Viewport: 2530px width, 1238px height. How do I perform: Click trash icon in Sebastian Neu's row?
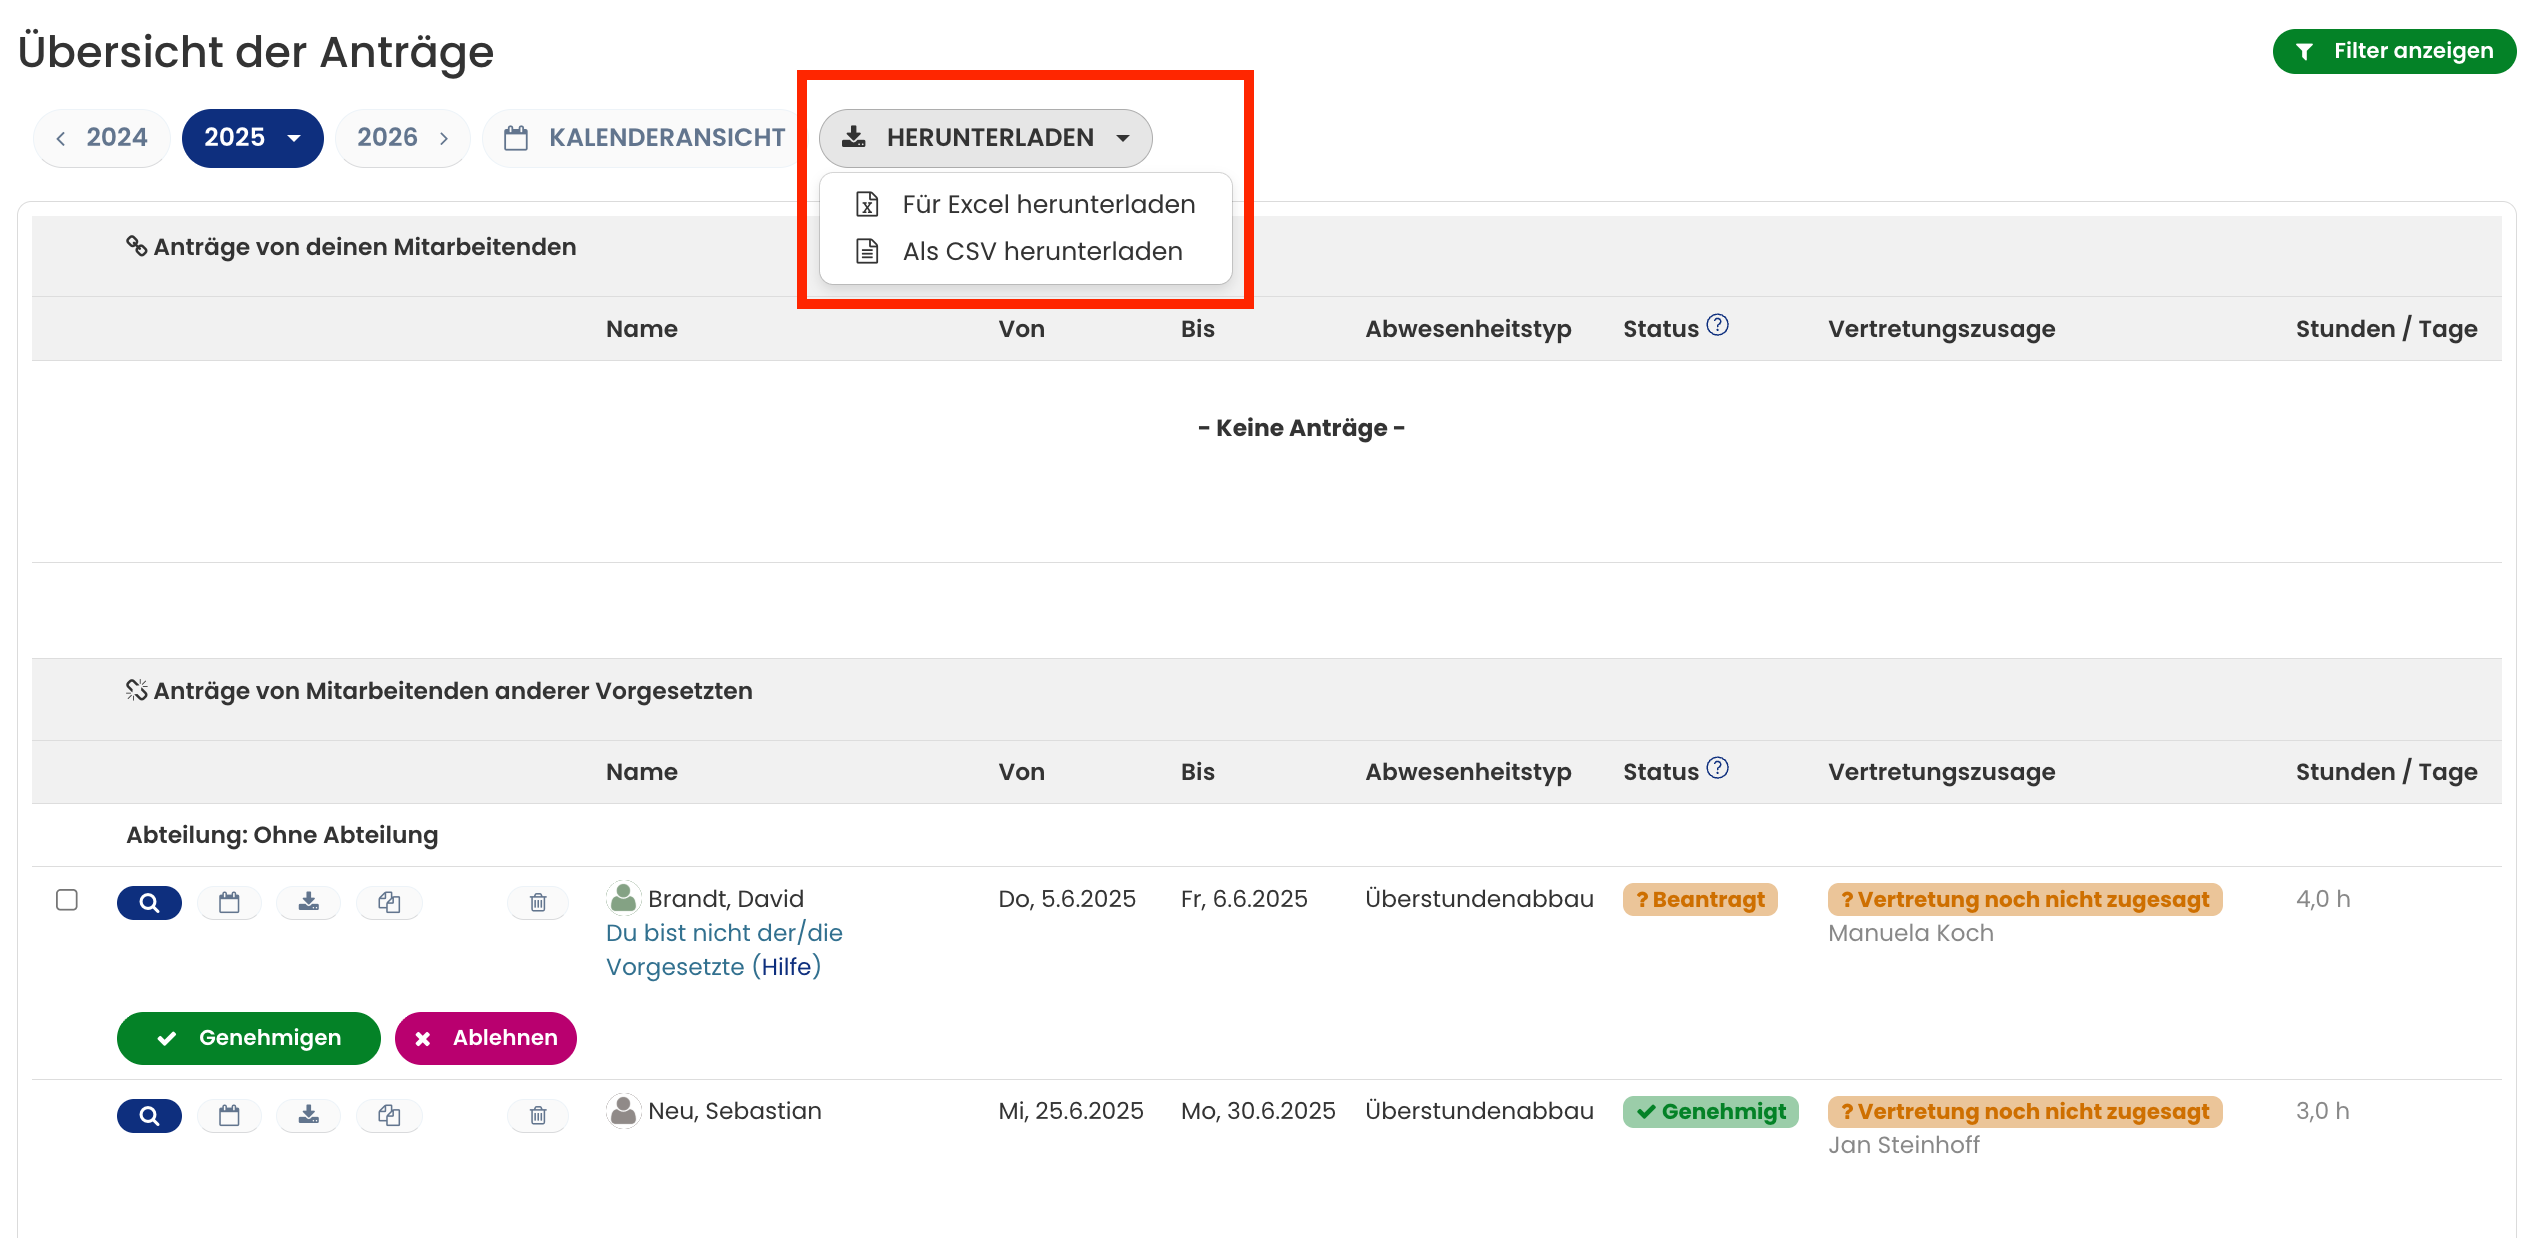(538, 1115)
